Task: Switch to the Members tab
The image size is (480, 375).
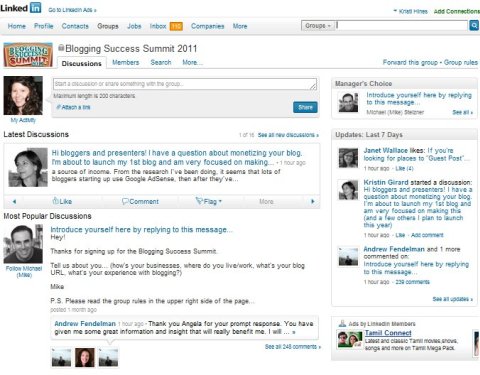Action: (x=126, y=62)
